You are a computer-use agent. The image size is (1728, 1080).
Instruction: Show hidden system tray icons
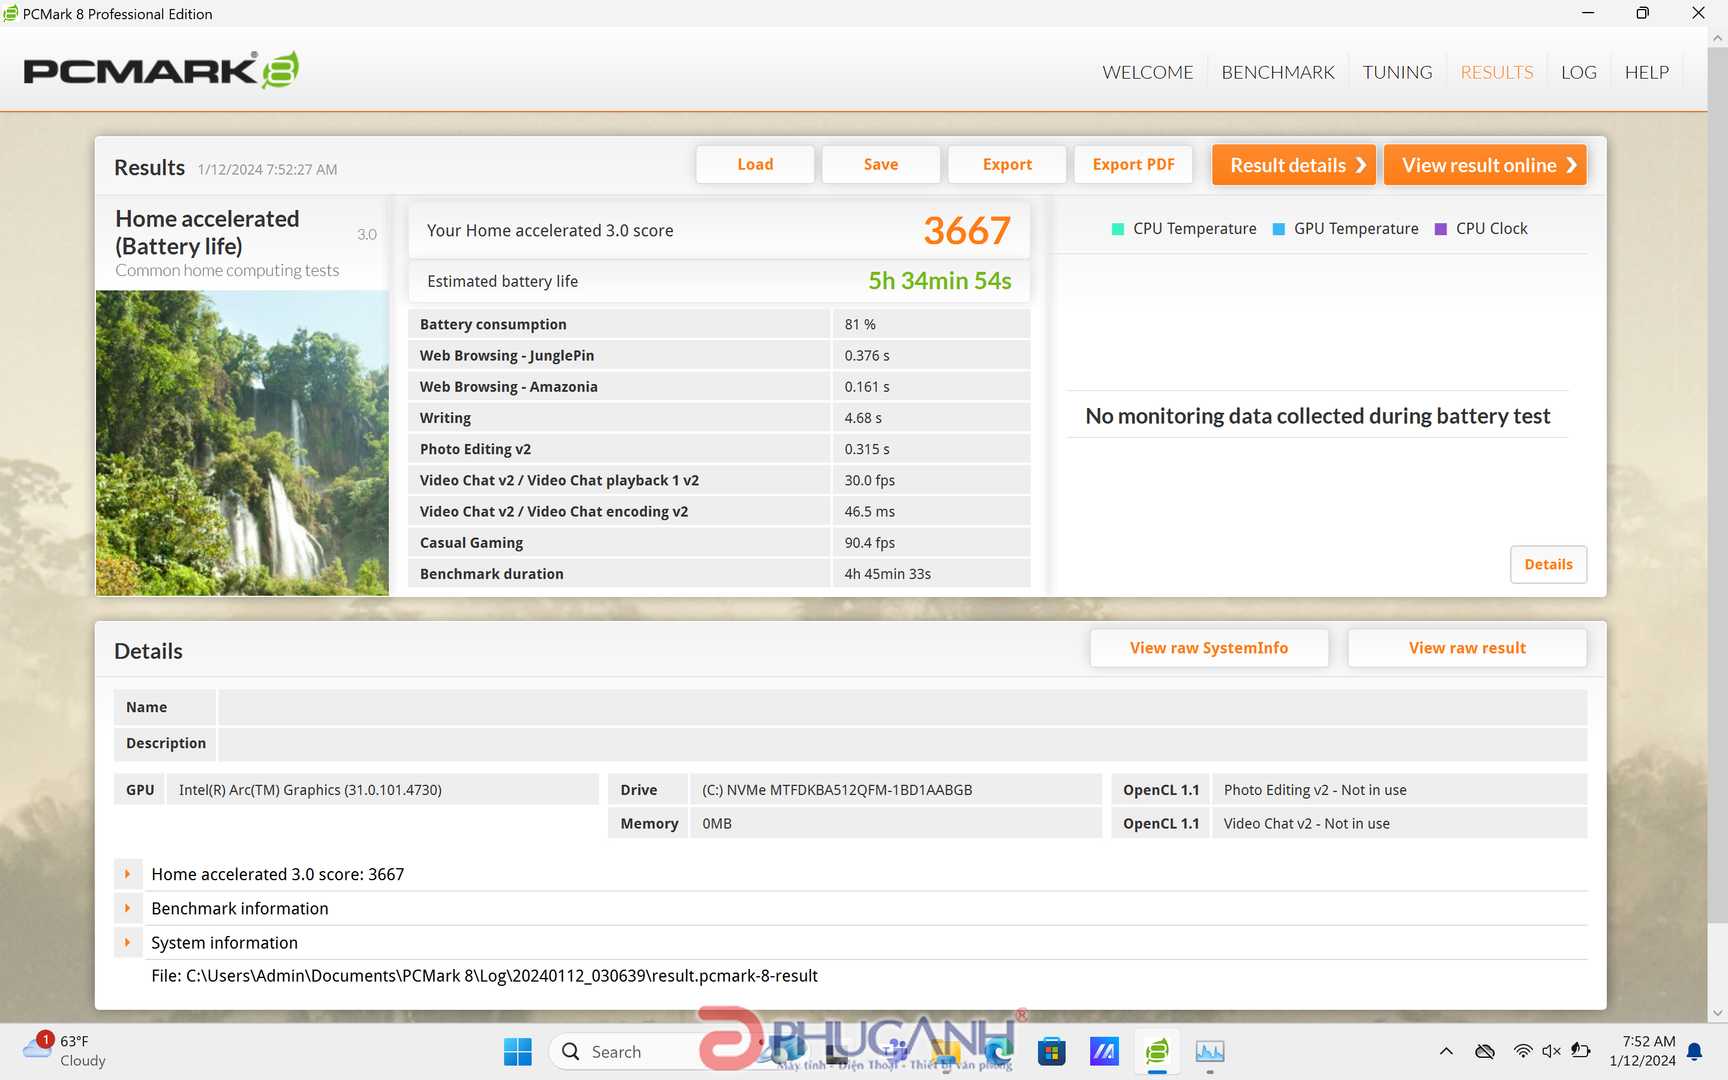[x=1446, y=1051]
